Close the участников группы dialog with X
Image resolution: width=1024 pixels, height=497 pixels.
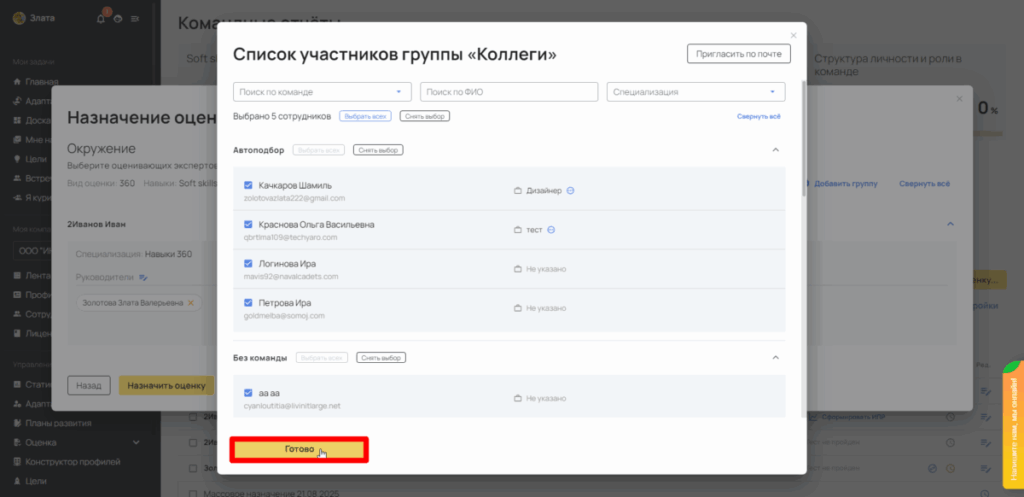coord(794,35)
